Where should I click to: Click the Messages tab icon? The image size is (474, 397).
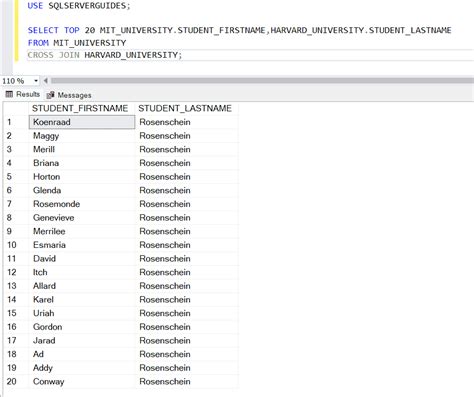click(50, 95)
